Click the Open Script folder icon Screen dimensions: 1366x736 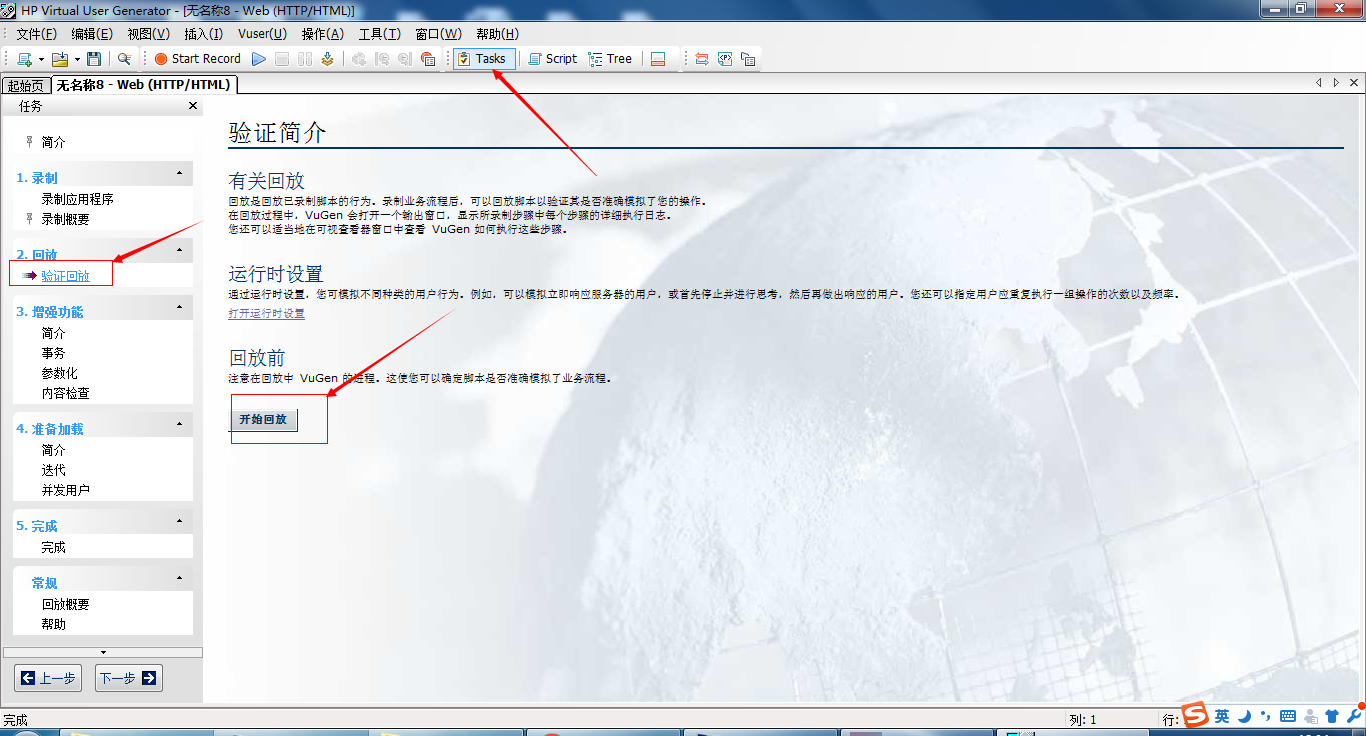click(60, 59)
